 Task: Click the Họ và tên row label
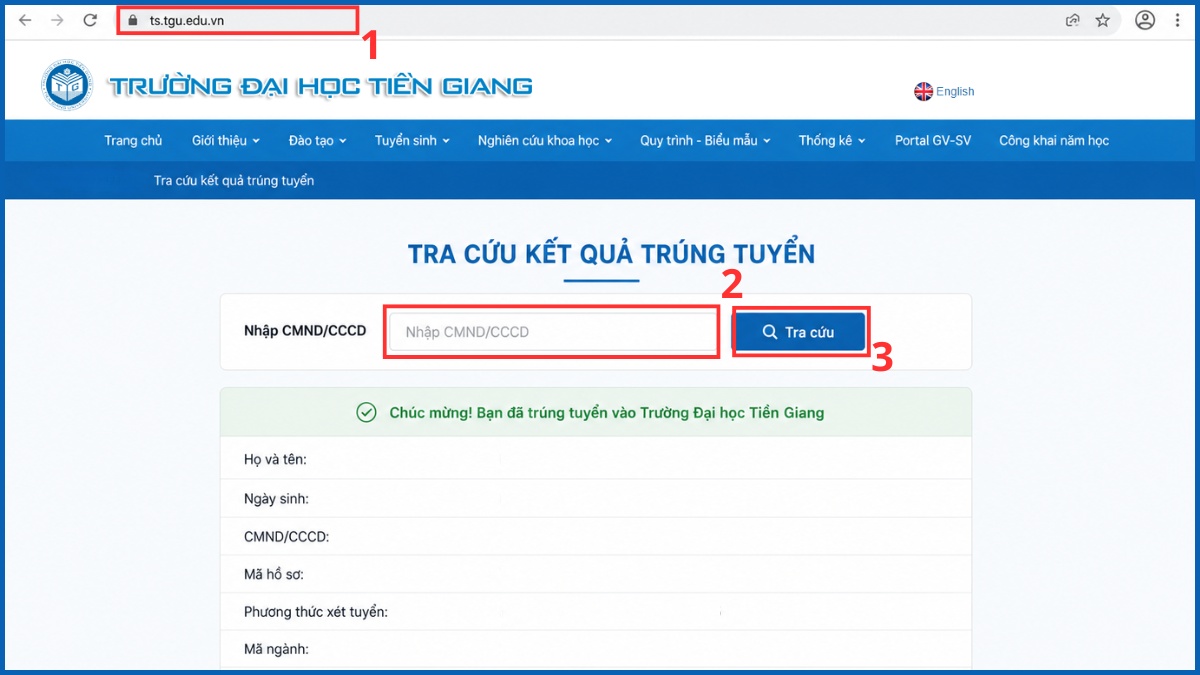[x=275, y=460]
